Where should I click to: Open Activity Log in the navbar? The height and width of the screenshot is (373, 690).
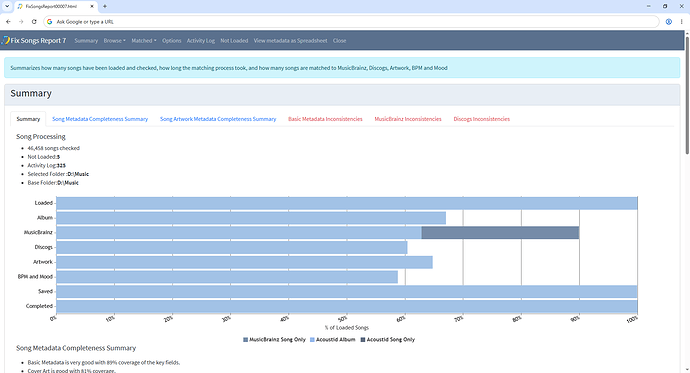[201, 40]
